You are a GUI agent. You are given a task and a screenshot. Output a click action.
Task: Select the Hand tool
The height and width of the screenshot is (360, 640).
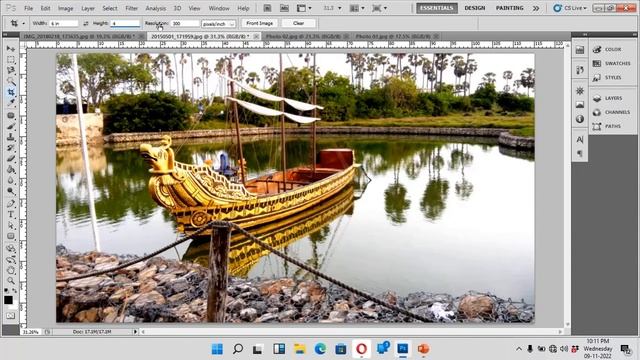point(11,270)
